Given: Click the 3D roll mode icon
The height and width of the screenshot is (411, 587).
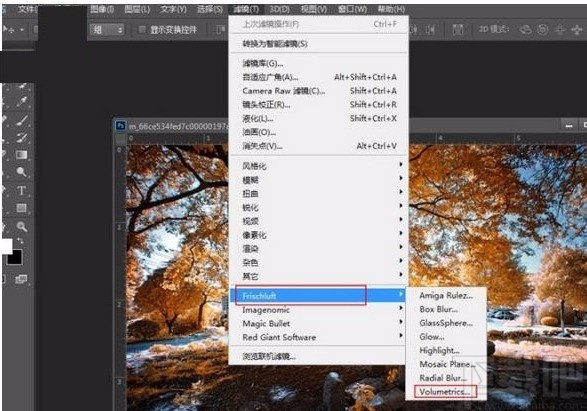Looking at the screenshot, I should tap(542, 29).
